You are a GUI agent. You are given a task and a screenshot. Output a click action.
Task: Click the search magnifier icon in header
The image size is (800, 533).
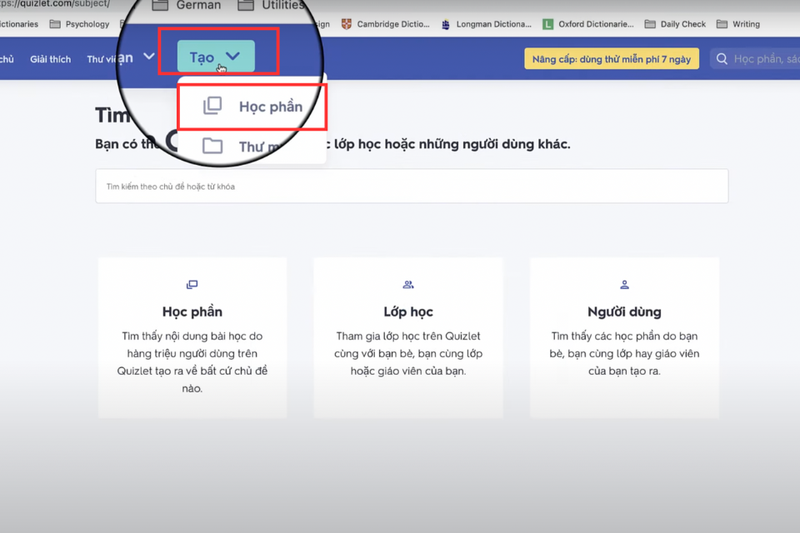721,59
